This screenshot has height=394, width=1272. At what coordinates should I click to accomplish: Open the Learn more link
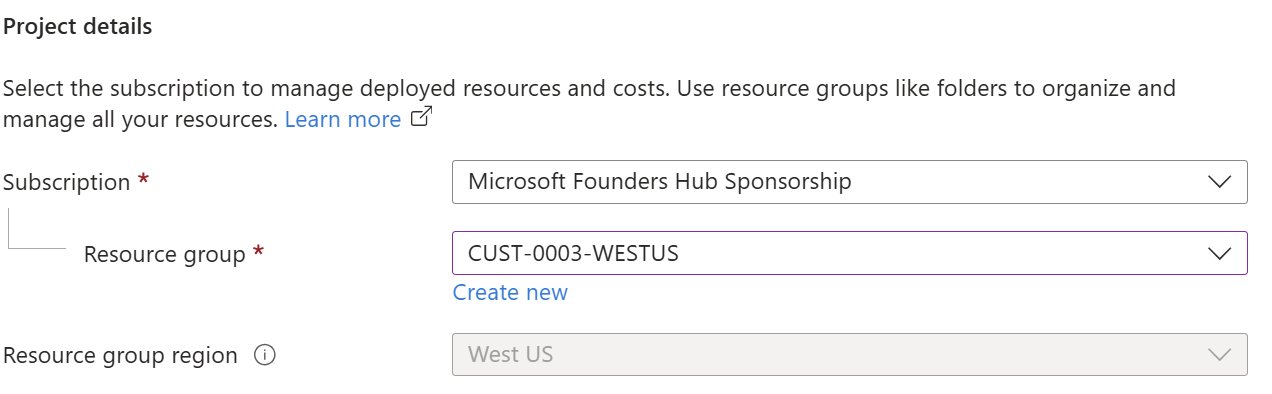pyautogui.click(x=343, y=119)
